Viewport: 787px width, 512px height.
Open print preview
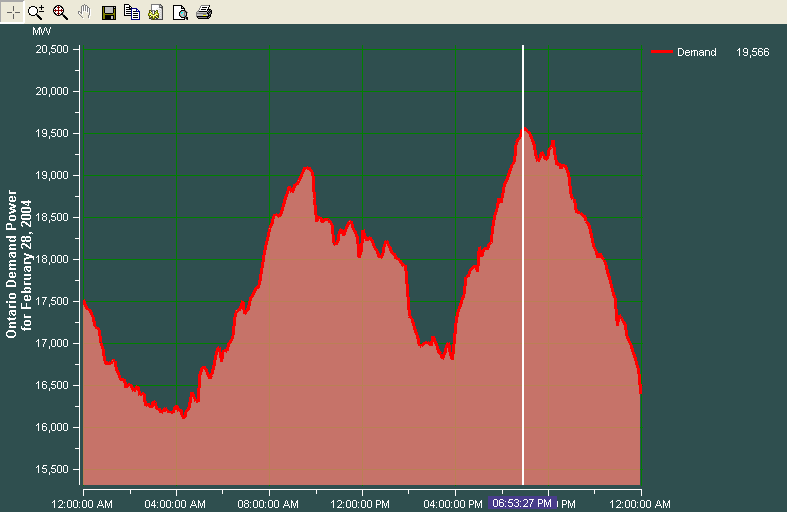point(180,12)
